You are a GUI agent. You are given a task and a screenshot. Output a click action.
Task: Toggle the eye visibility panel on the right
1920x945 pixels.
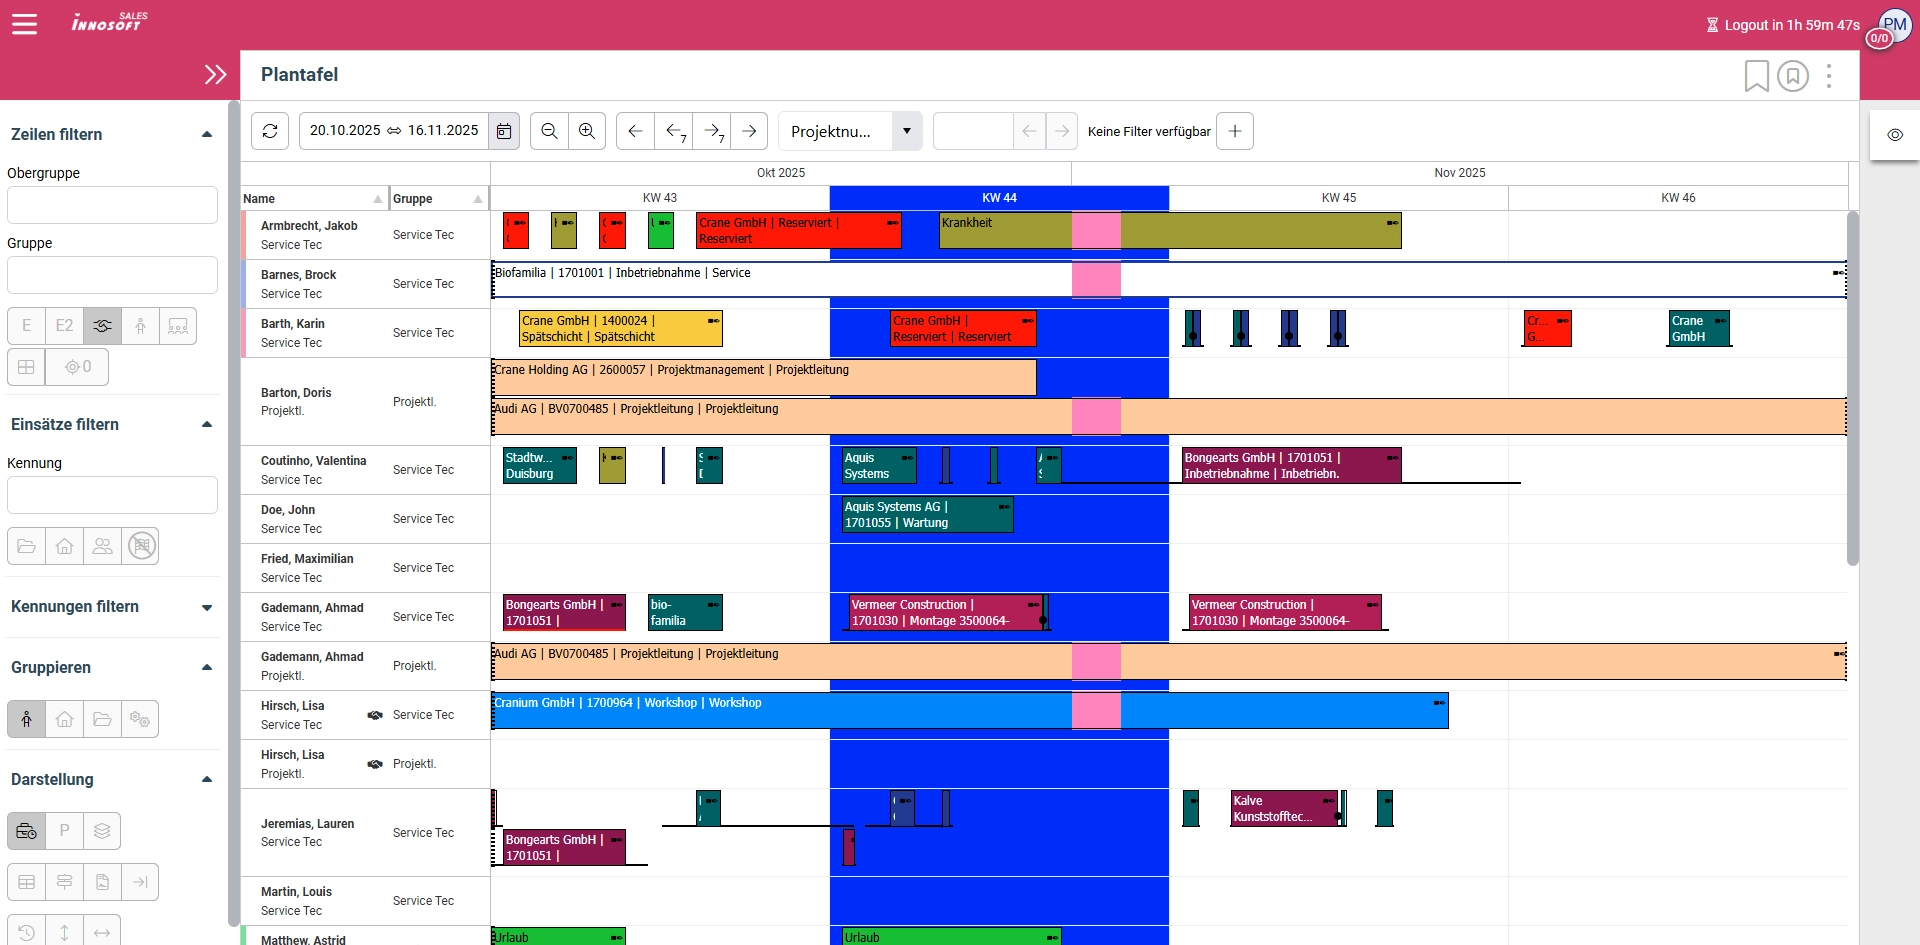point(1894,135)
